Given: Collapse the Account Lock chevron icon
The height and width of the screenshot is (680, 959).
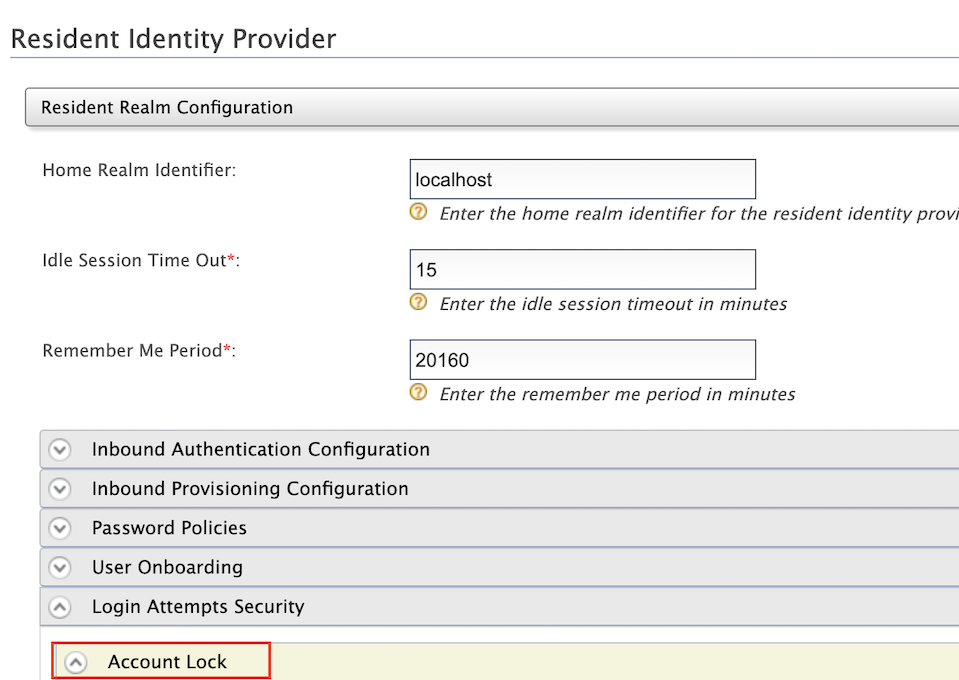Looking at the screenshot, I should click(76, 662).
